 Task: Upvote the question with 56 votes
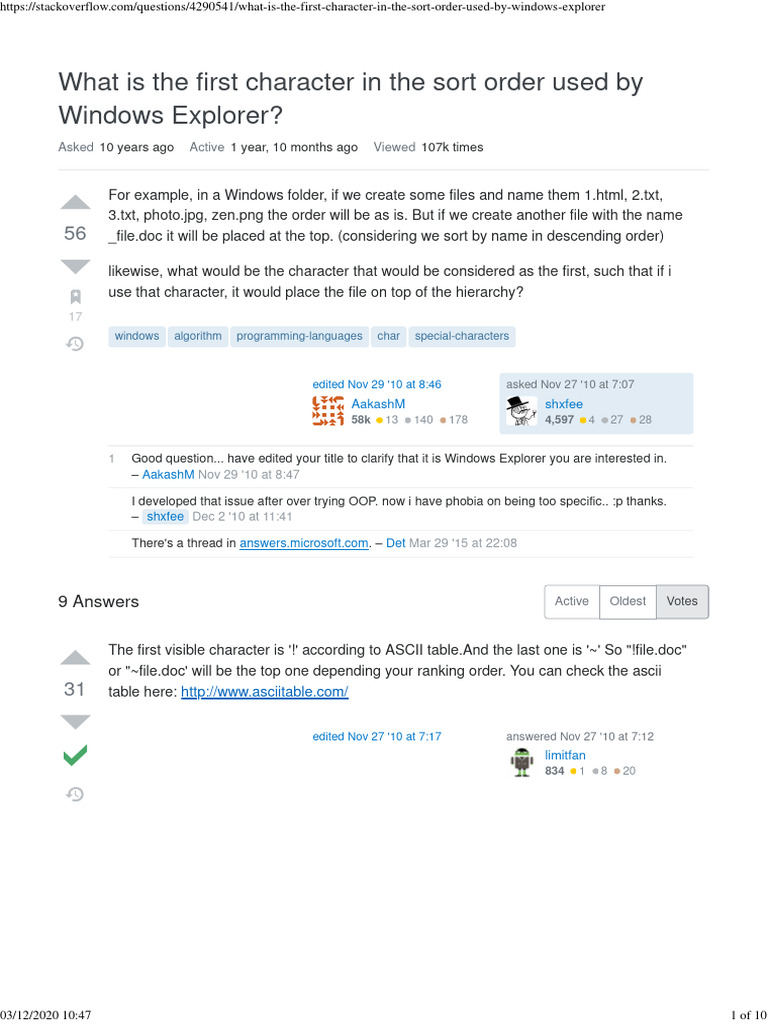[75, 201]
